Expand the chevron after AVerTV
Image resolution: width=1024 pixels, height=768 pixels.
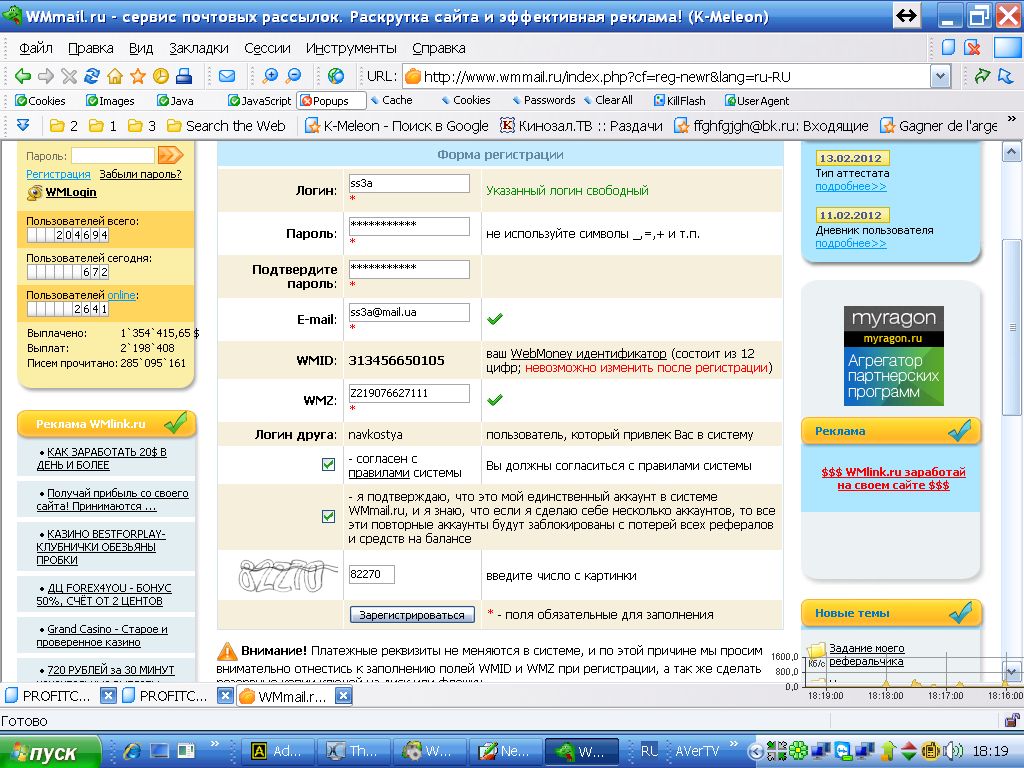pyautogui.click(x=733, y=744)
